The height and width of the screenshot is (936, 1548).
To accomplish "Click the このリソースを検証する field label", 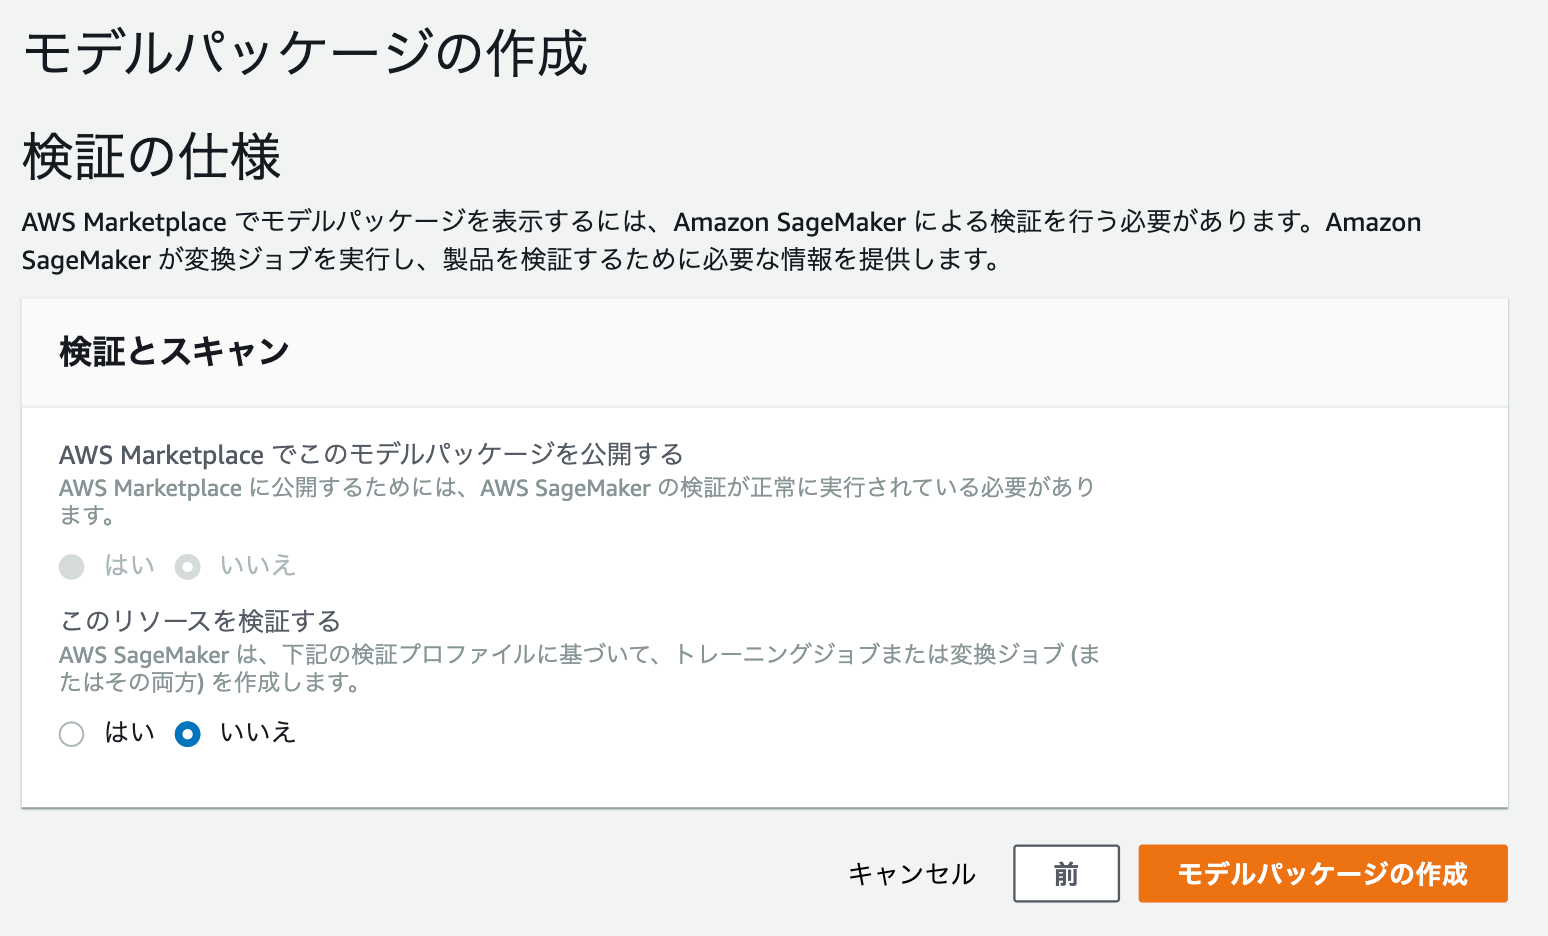I will [200, 621].
